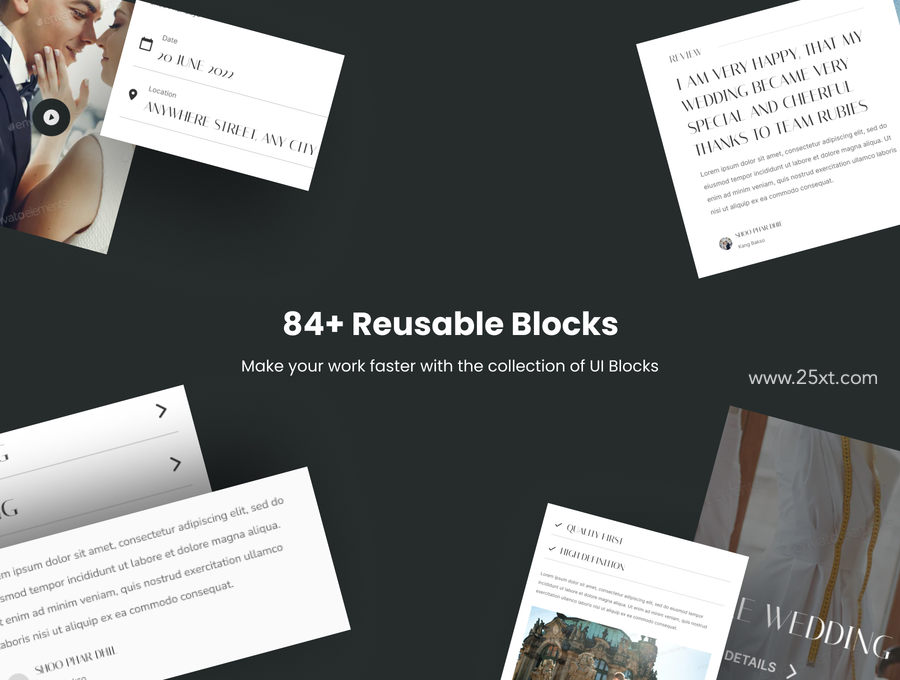Click the large "SHOO PHAR DHIL" name, bottom-left card
This screenshot has width=900, height=680.
[x=76, y=660]
